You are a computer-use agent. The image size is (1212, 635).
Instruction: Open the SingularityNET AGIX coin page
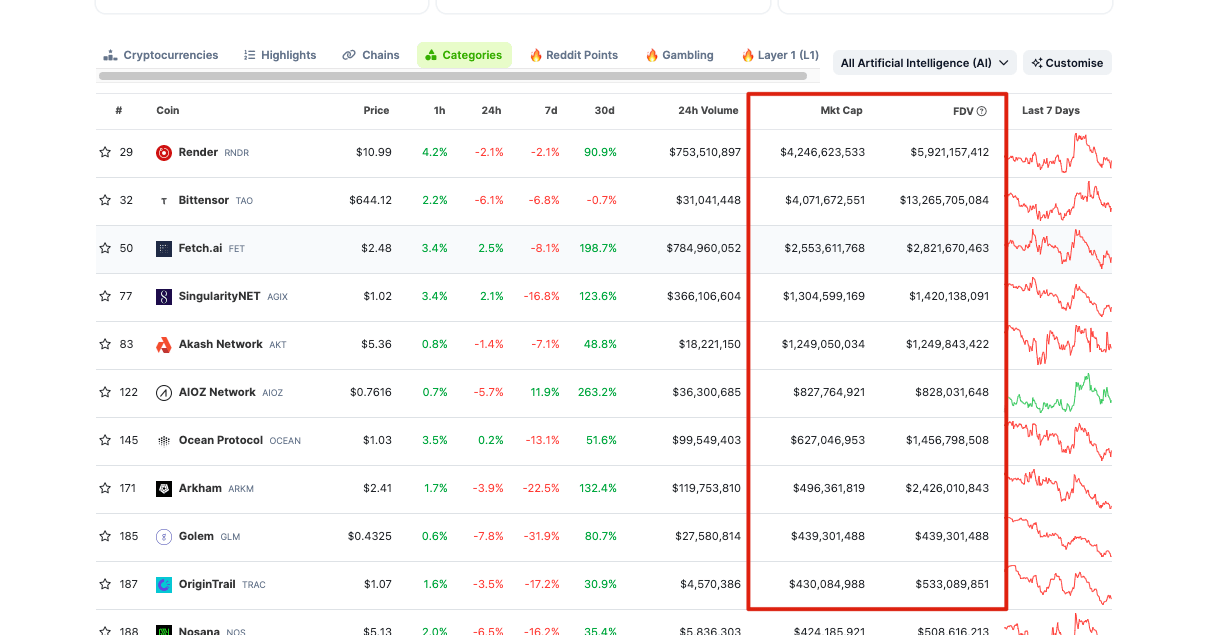tap(233, 297)
